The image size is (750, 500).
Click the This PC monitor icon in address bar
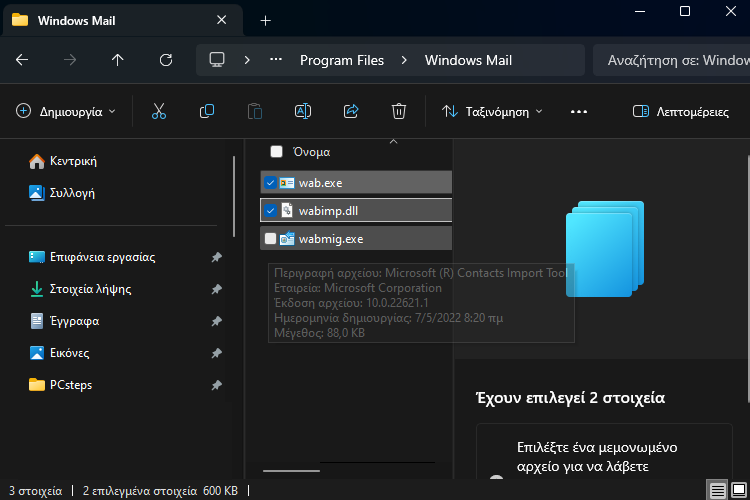[217, 60]
